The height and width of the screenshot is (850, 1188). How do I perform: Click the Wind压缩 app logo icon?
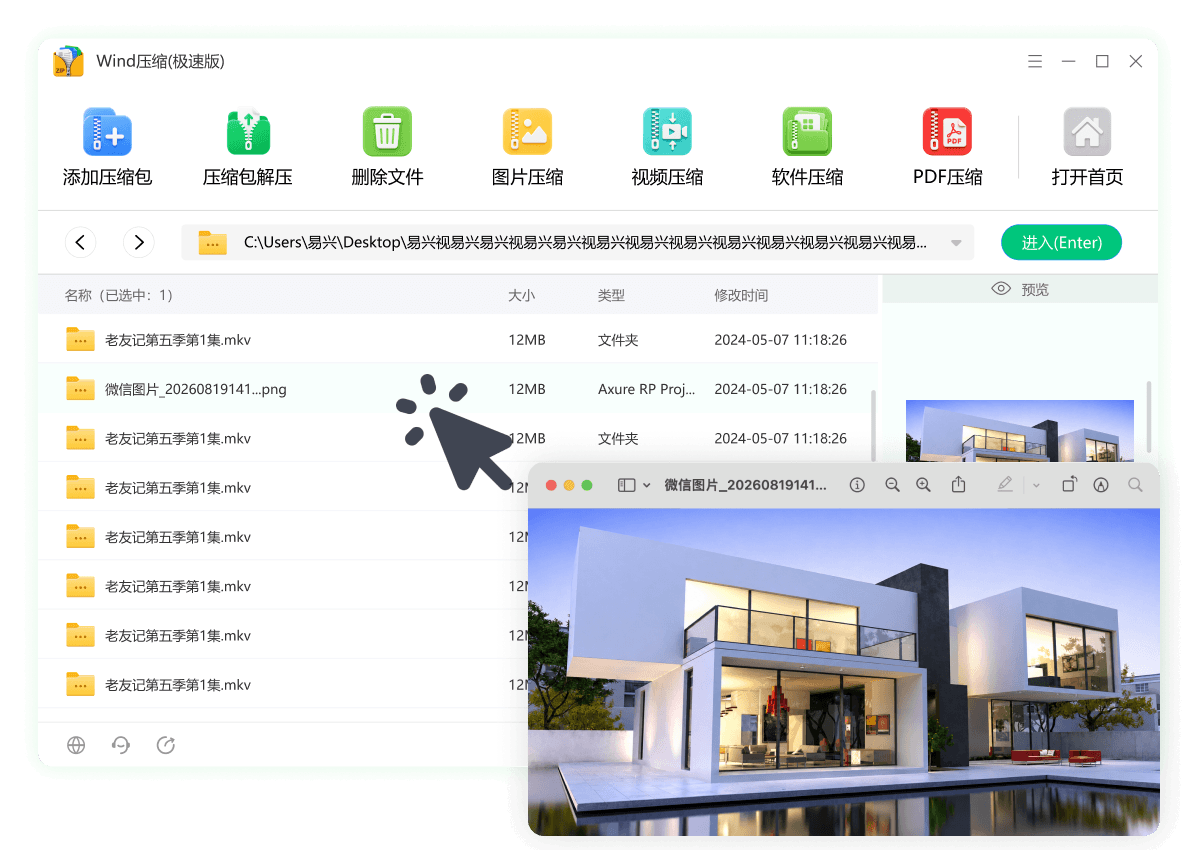pos(68,61)
